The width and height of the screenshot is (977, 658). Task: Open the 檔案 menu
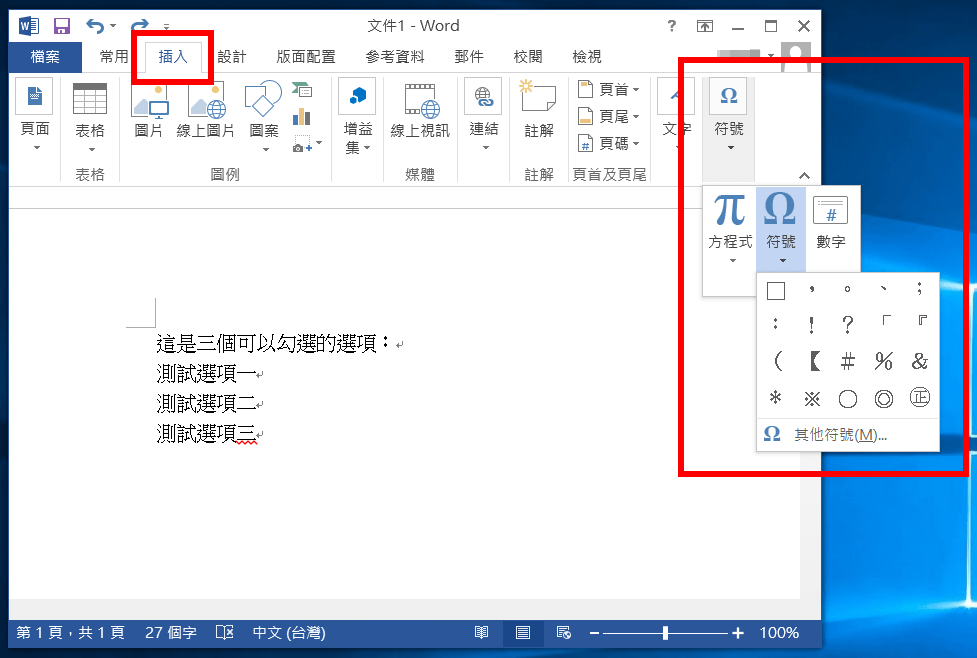(x=45, y=57)
